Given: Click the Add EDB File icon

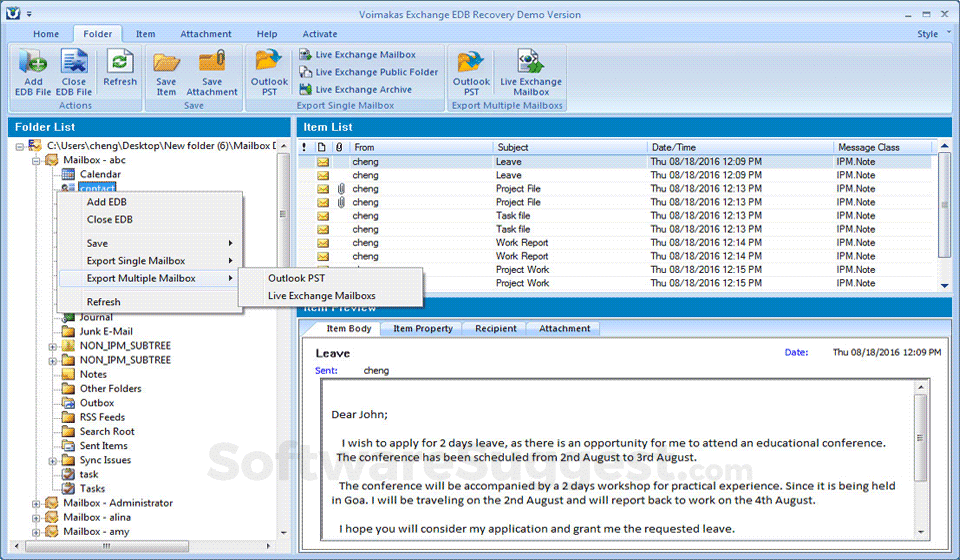Looking at the screenshot, I should [33, 73].
